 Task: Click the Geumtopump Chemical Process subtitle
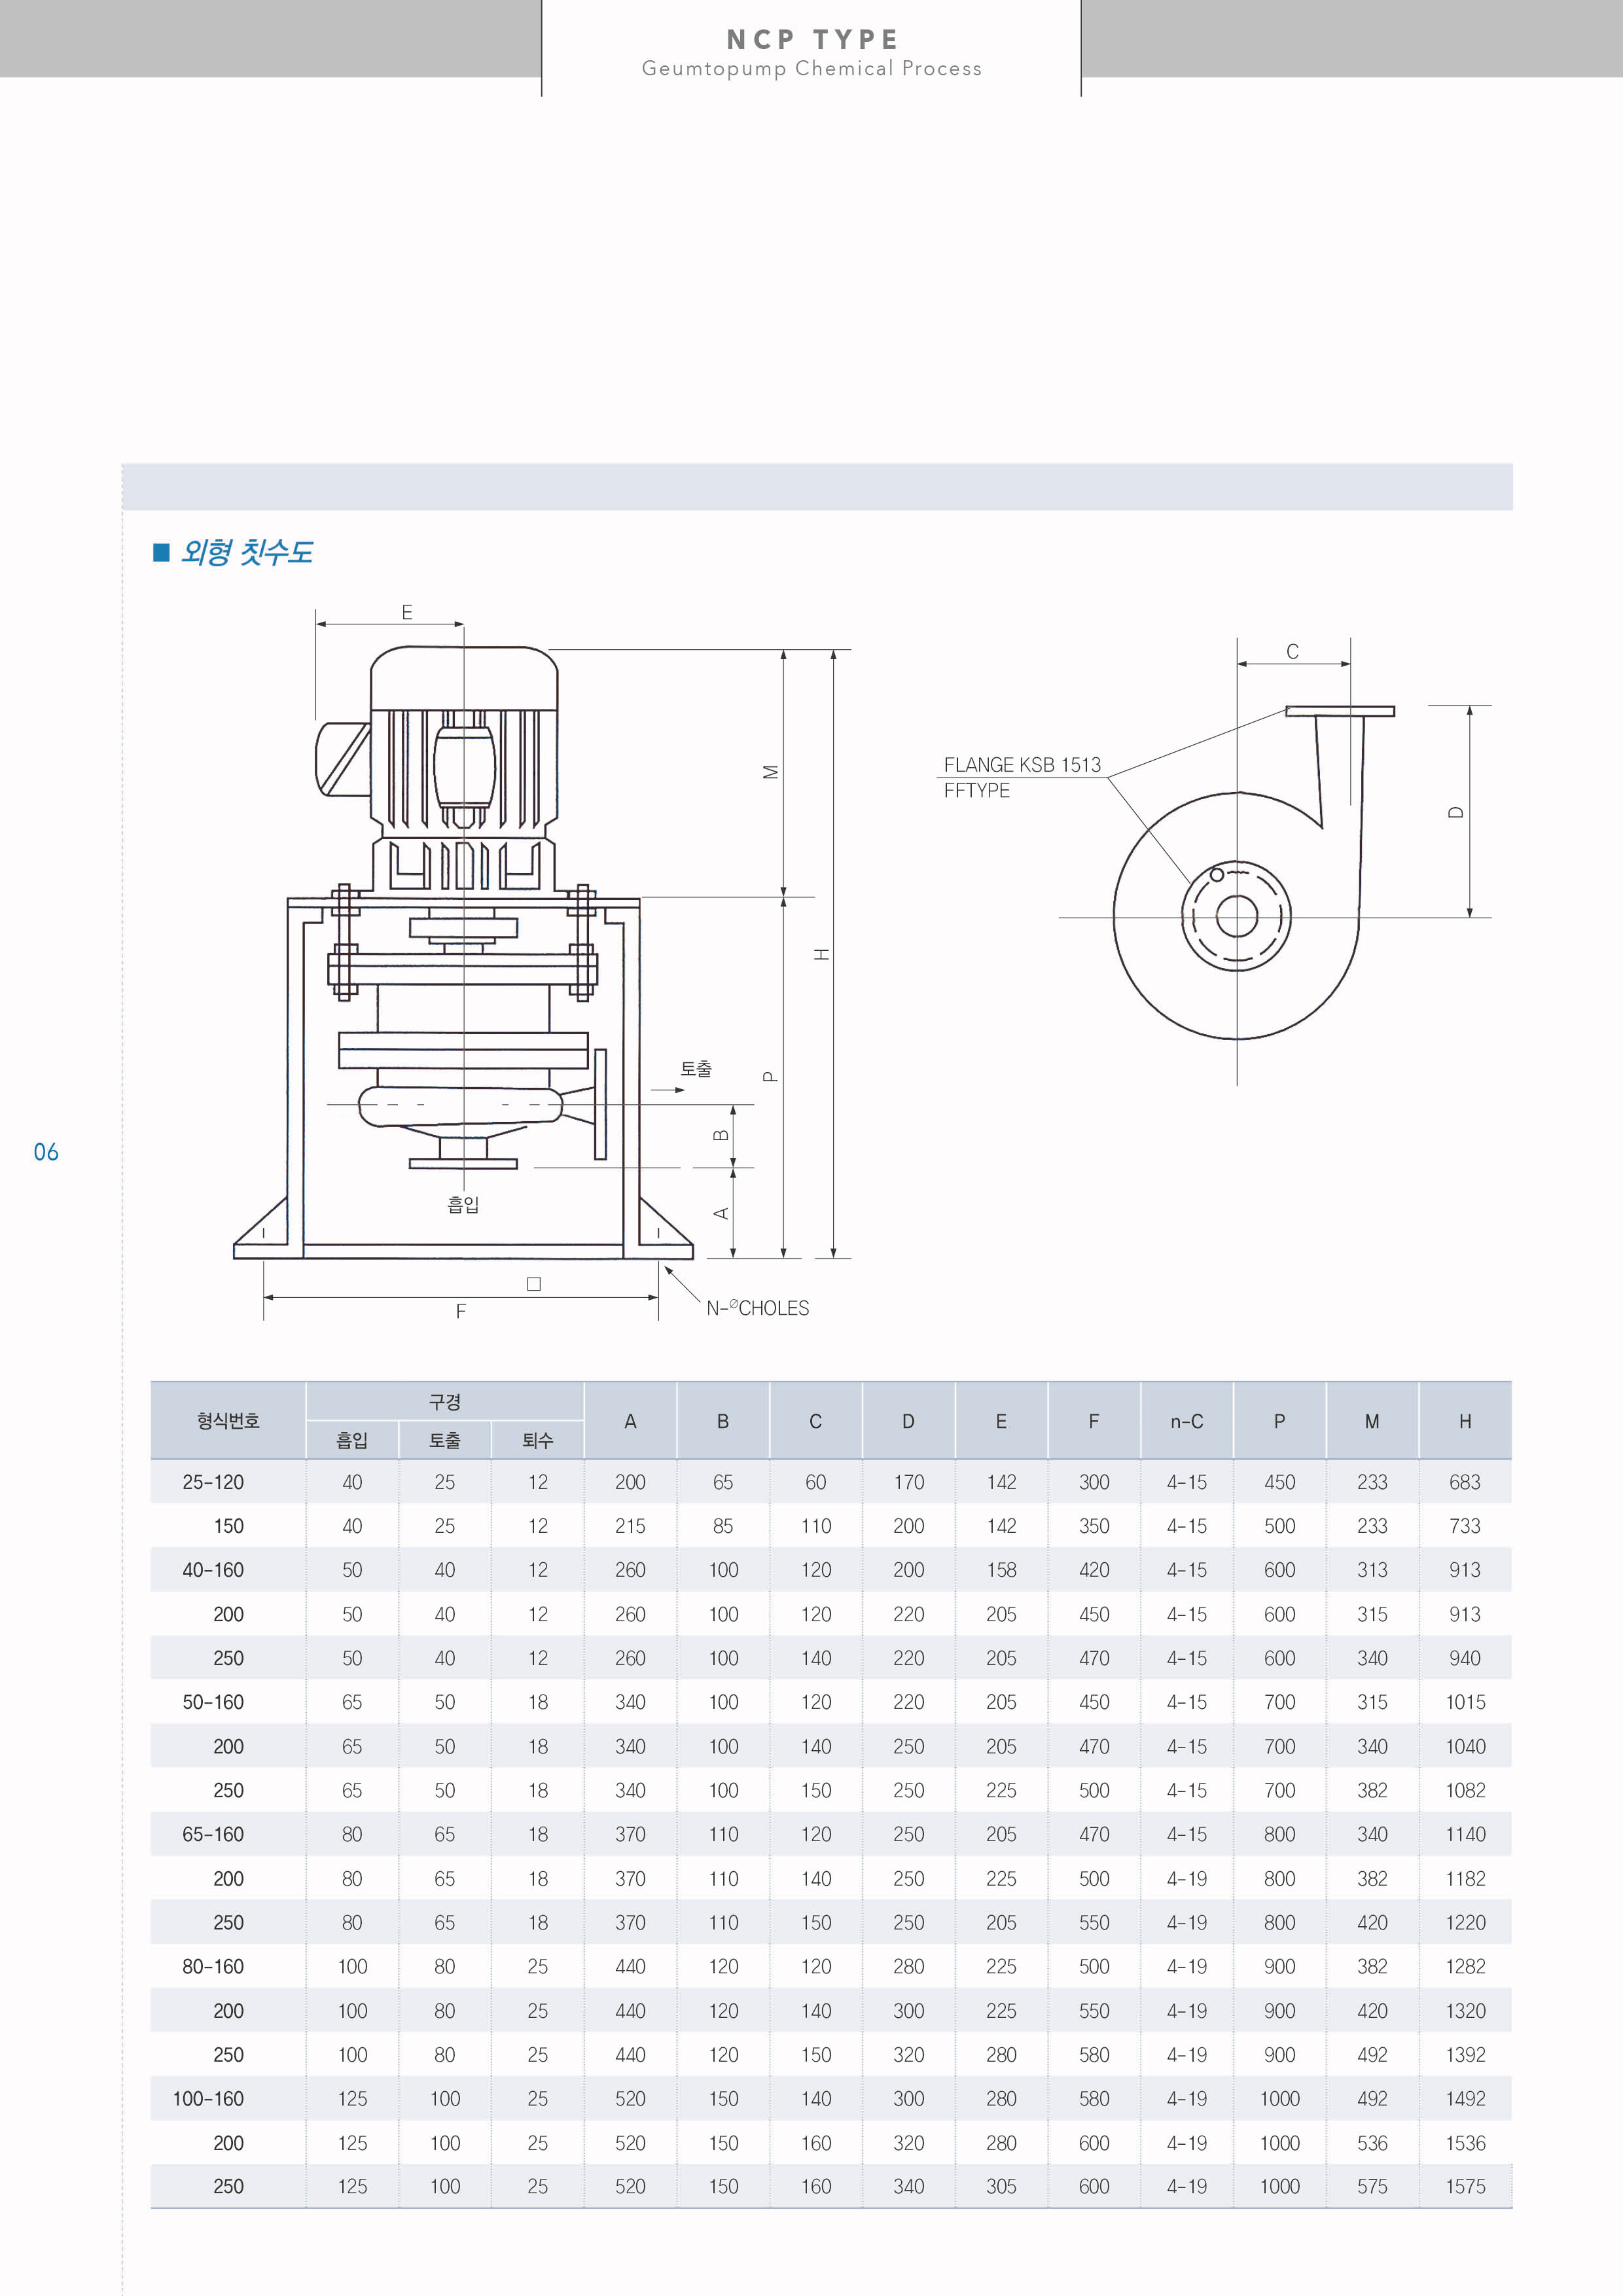pyautogui.click(x=811, y=69)
